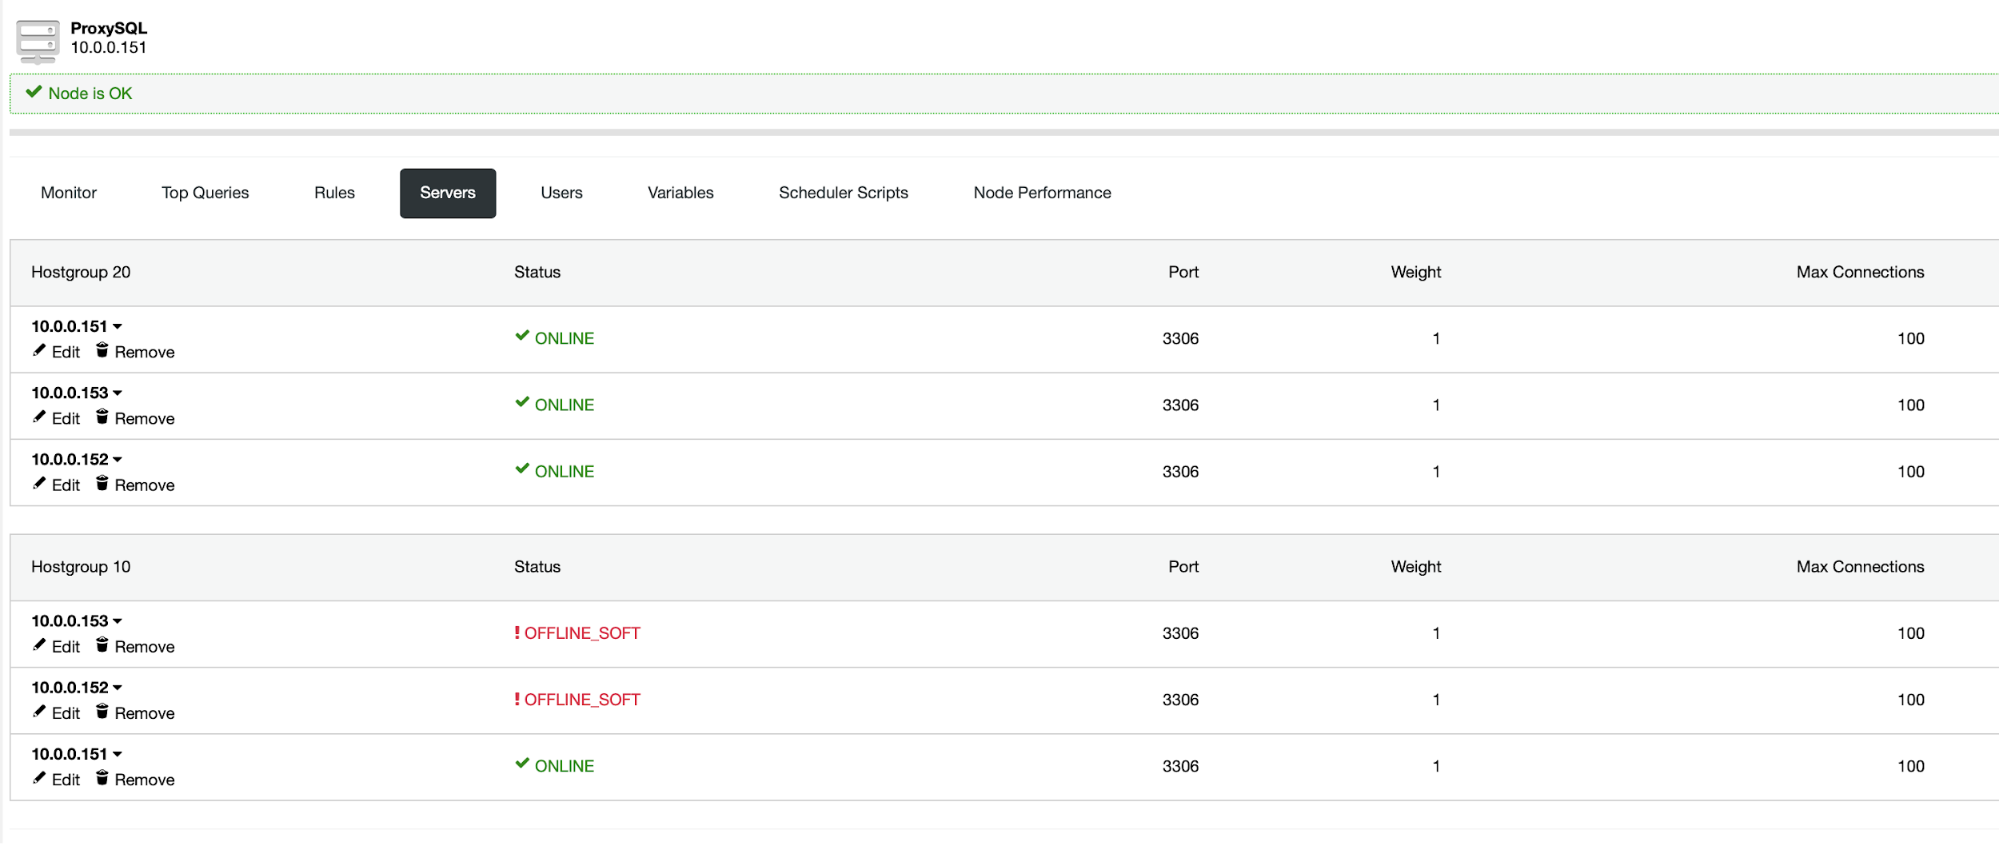
Task: Expand 10.0.0.151 dropdown caret in Hostgroup 10
Action: pos(117,754)
